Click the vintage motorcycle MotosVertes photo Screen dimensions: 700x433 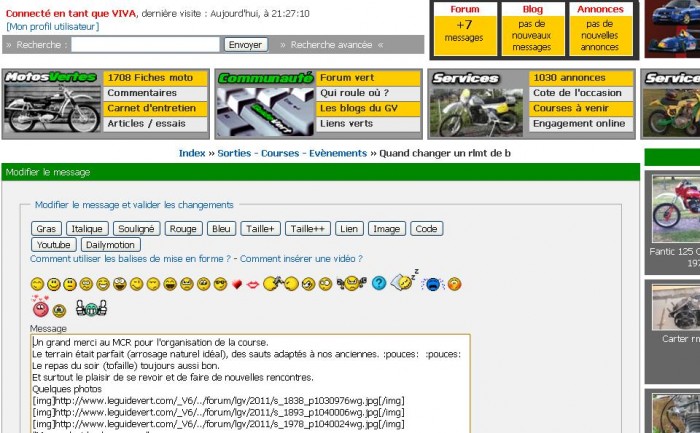[53, 108]
